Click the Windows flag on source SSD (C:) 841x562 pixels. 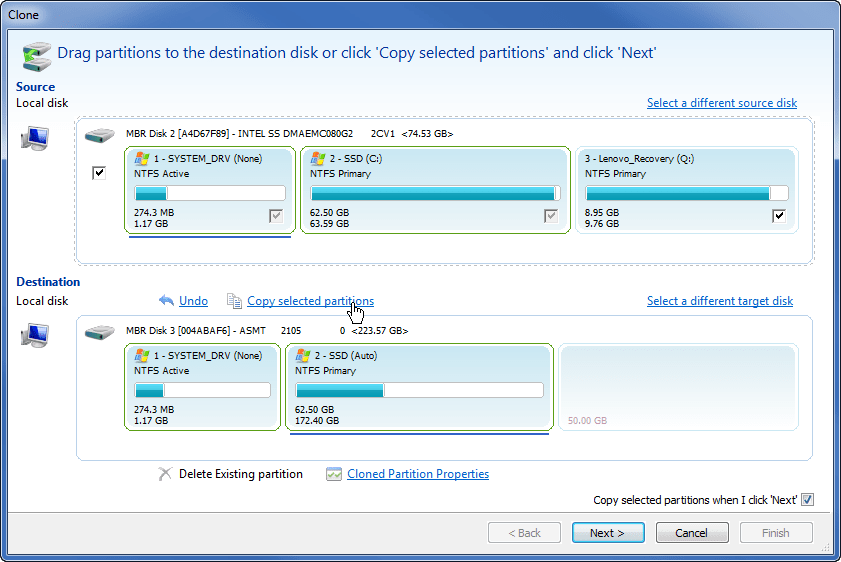(318, 158)
